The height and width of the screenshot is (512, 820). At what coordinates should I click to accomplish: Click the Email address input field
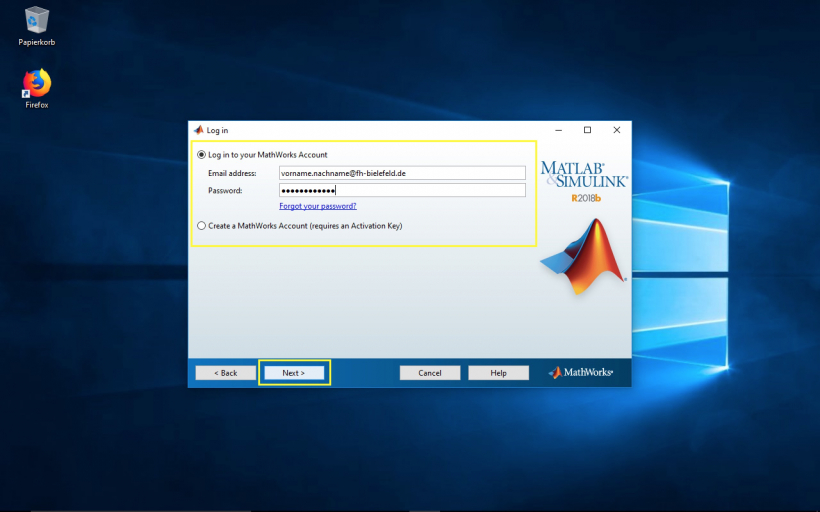click(402, 173)
